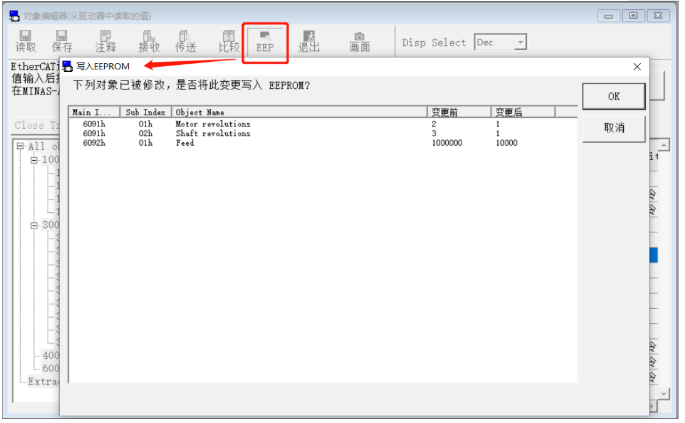Minimize the object editor window
The height and width of the screenshot is (423, 685).
coord(608,16)
